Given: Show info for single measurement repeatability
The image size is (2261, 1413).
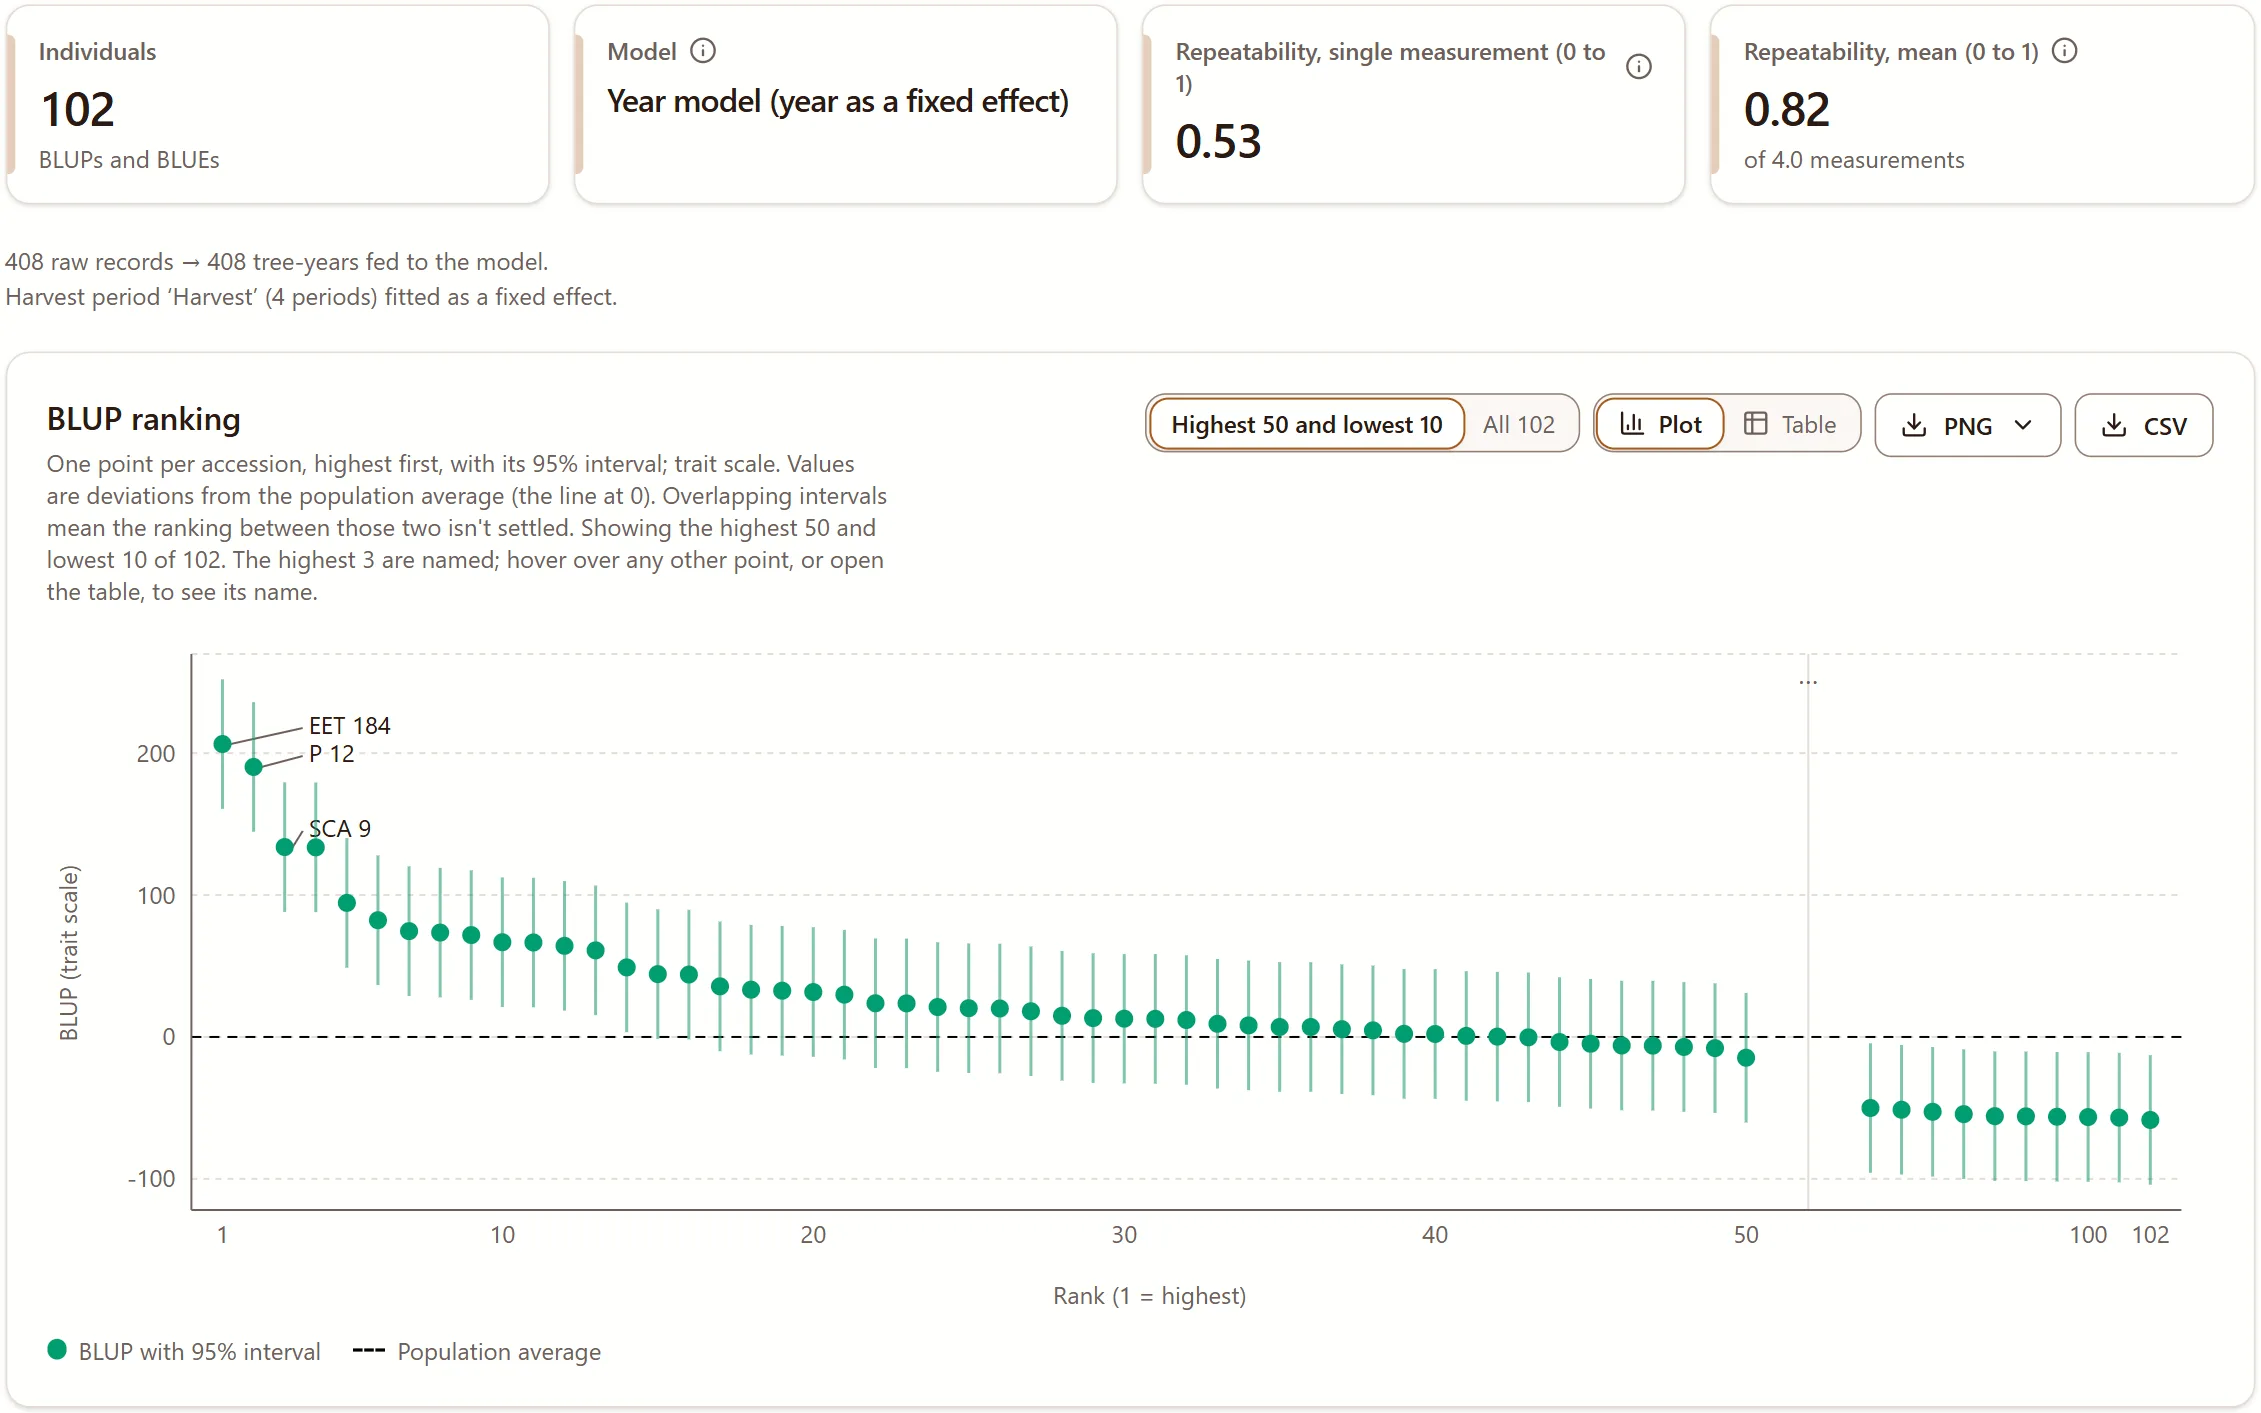Looking at the screenshot, I should (1638, 67).
